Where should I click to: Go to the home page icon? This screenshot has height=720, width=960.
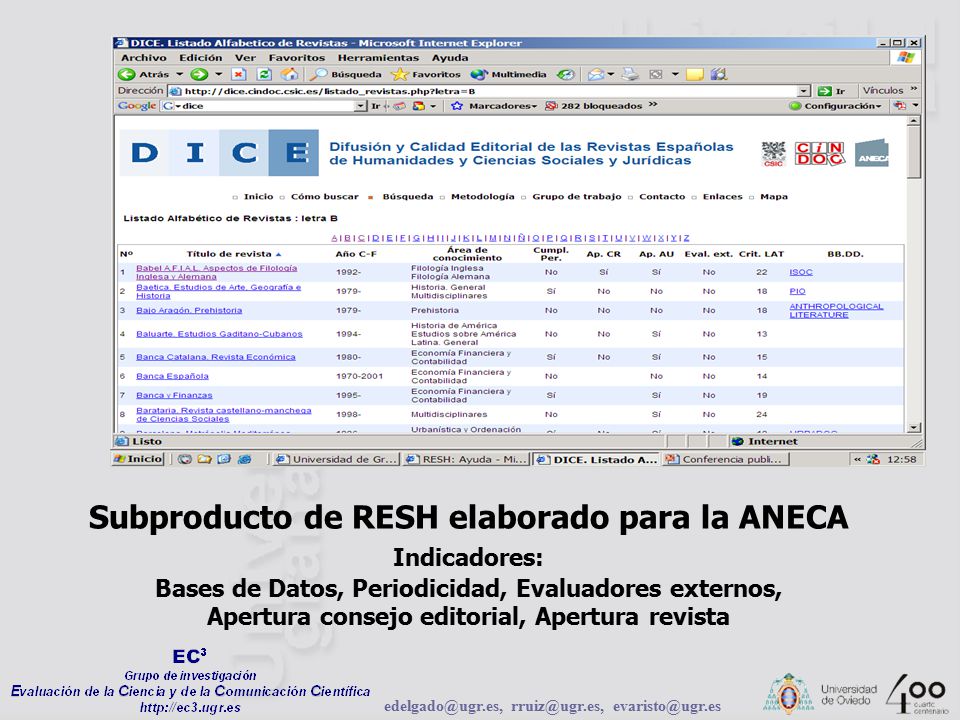(290, 75)
